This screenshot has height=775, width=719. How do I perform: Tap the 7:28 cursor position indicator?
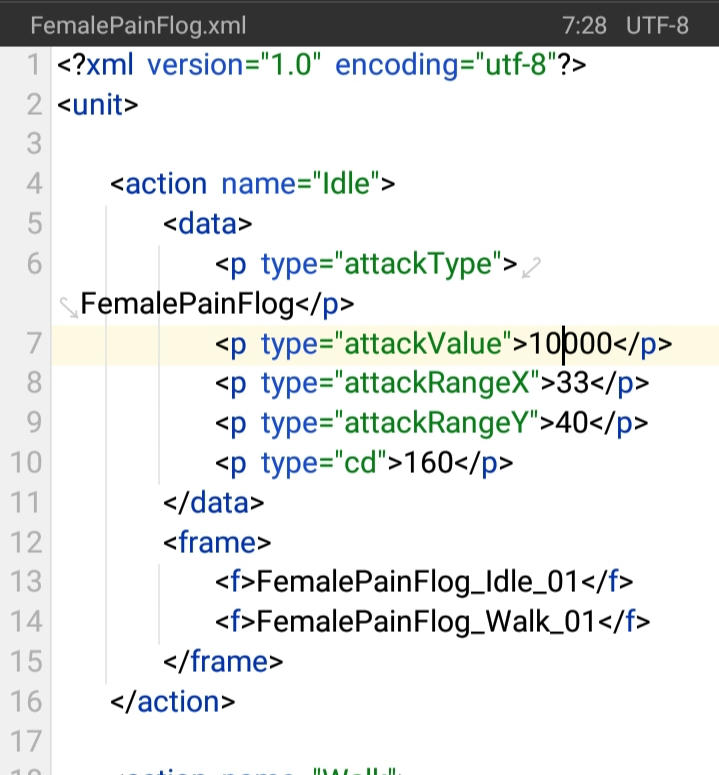pos(584,26)
